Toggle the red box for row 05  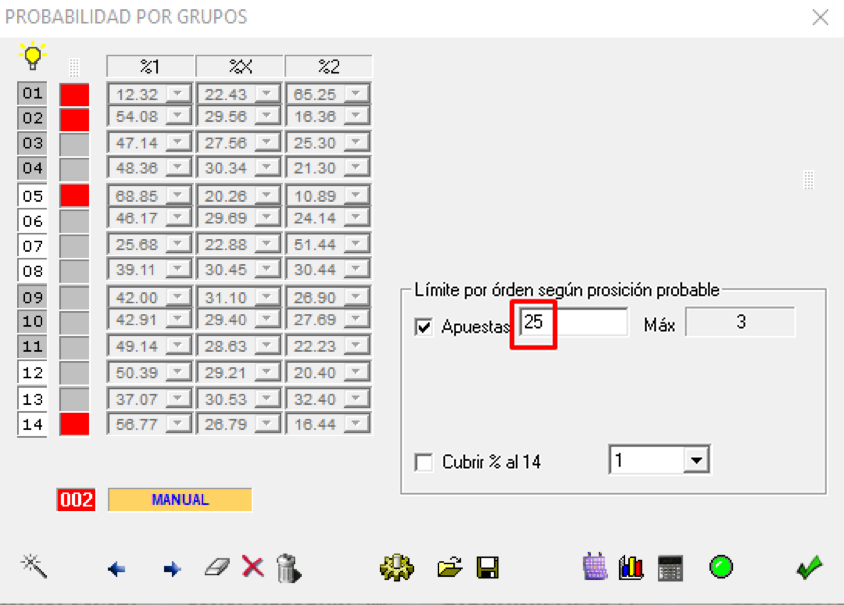point(74,195)
